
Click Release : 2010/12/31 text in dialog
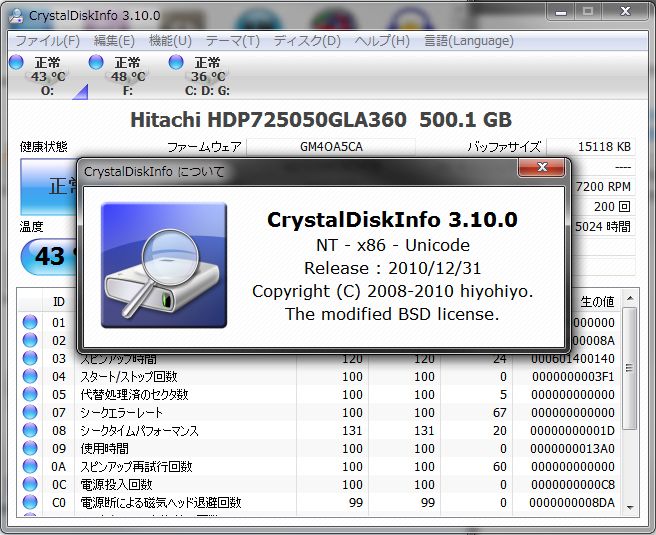pos(392,268)
